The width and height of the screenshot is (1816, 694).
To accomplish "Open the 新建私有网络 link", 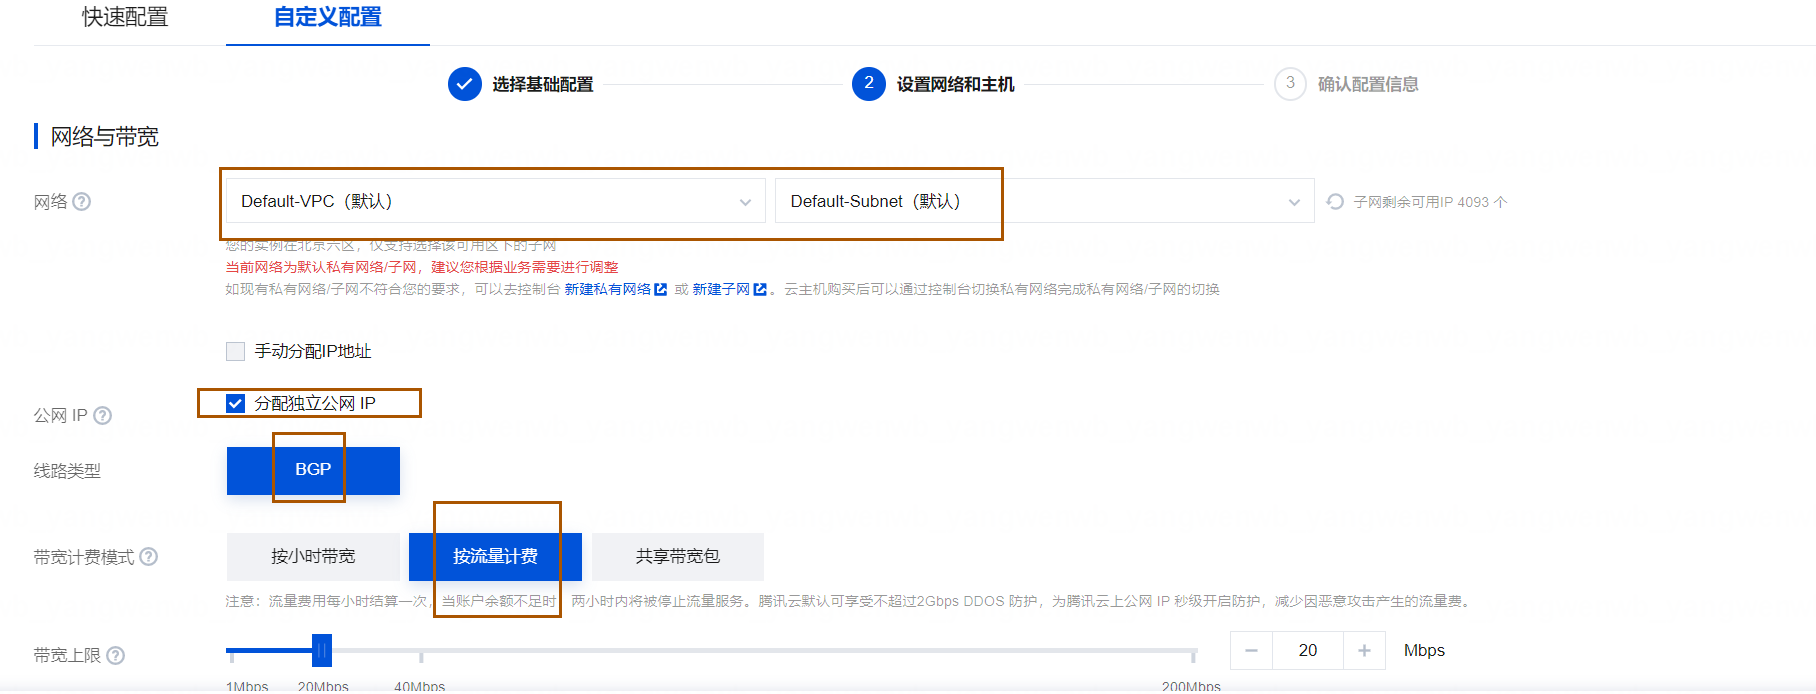I will (608, 289).
